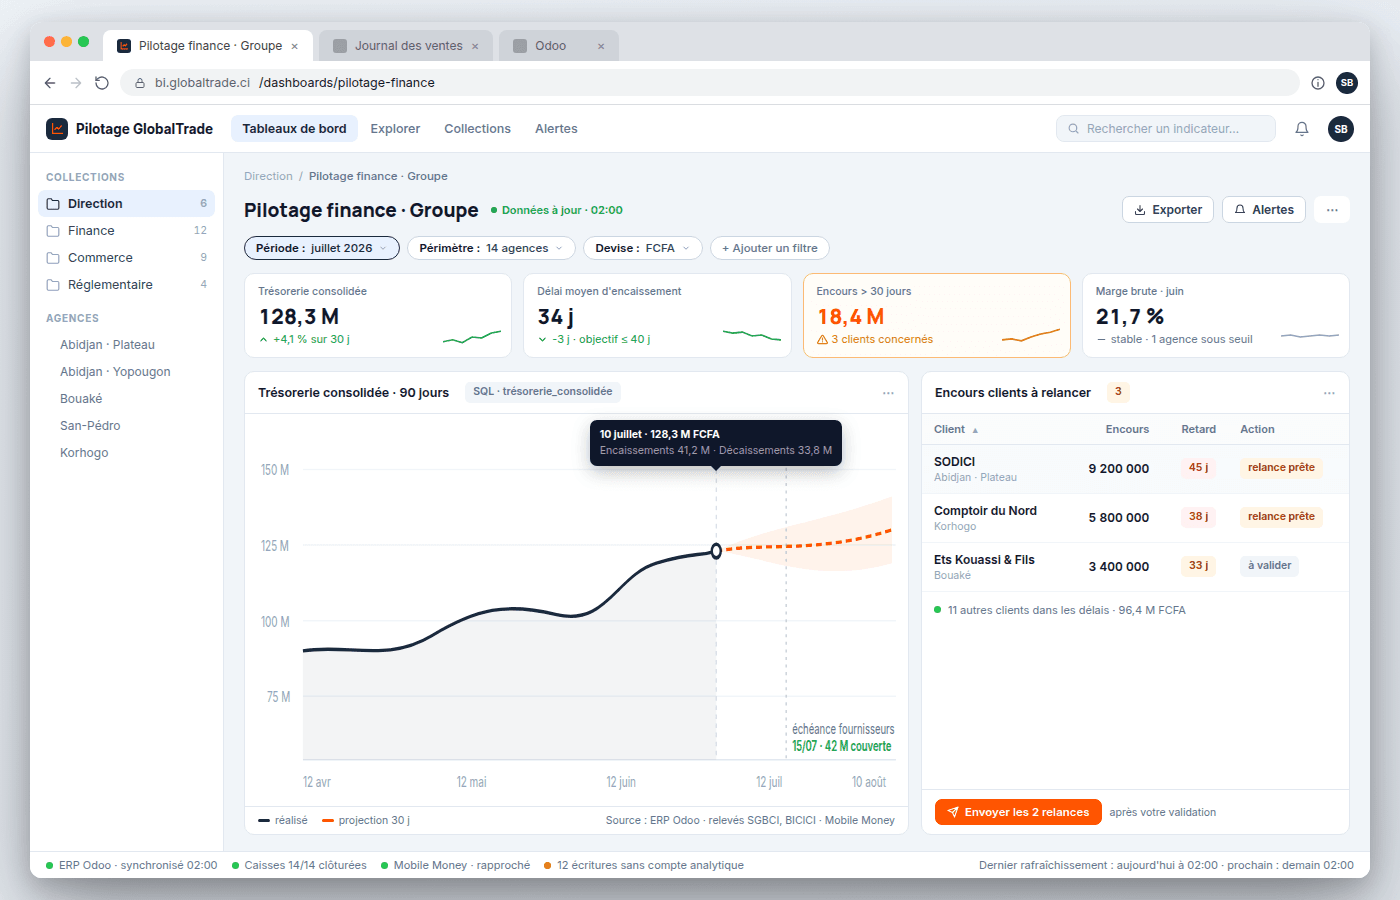Click the SB user avatar in the app header
This screenshot has width=1400, height=900.
[1341, 129]
